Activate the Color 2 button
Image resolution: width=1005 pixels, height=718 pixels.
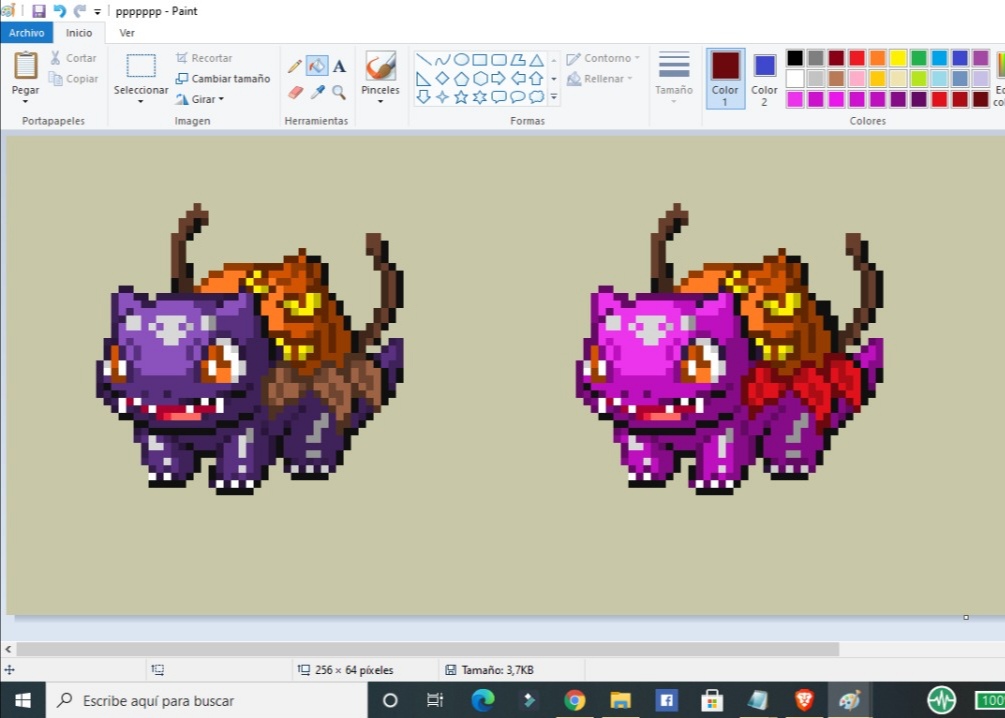(x=765, y=77)
